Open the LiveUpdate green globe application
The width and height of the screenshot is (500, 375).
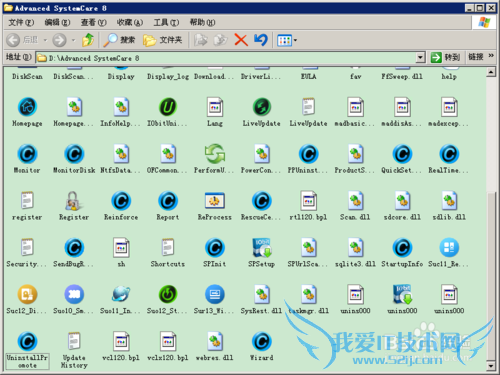click(262, 107)
